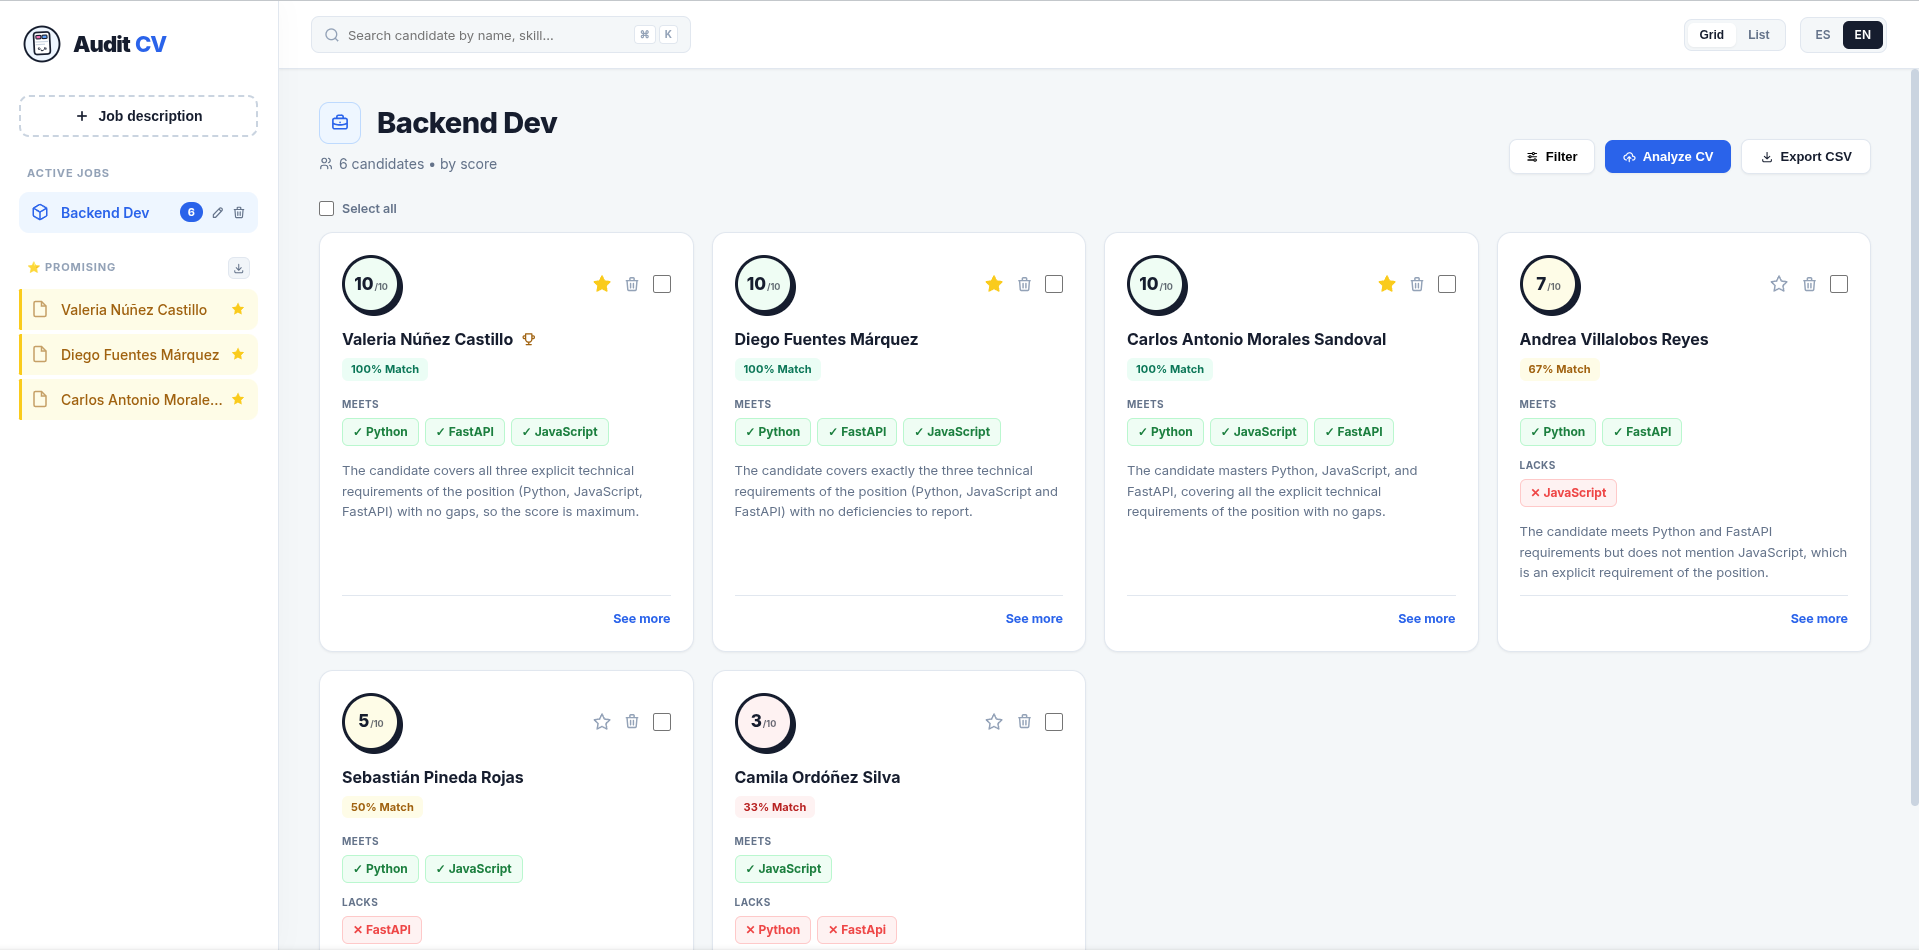Delete Backend Dev job using sidebar trash icon
Viewport: 1919px width, 950px height.
point(239,213)
